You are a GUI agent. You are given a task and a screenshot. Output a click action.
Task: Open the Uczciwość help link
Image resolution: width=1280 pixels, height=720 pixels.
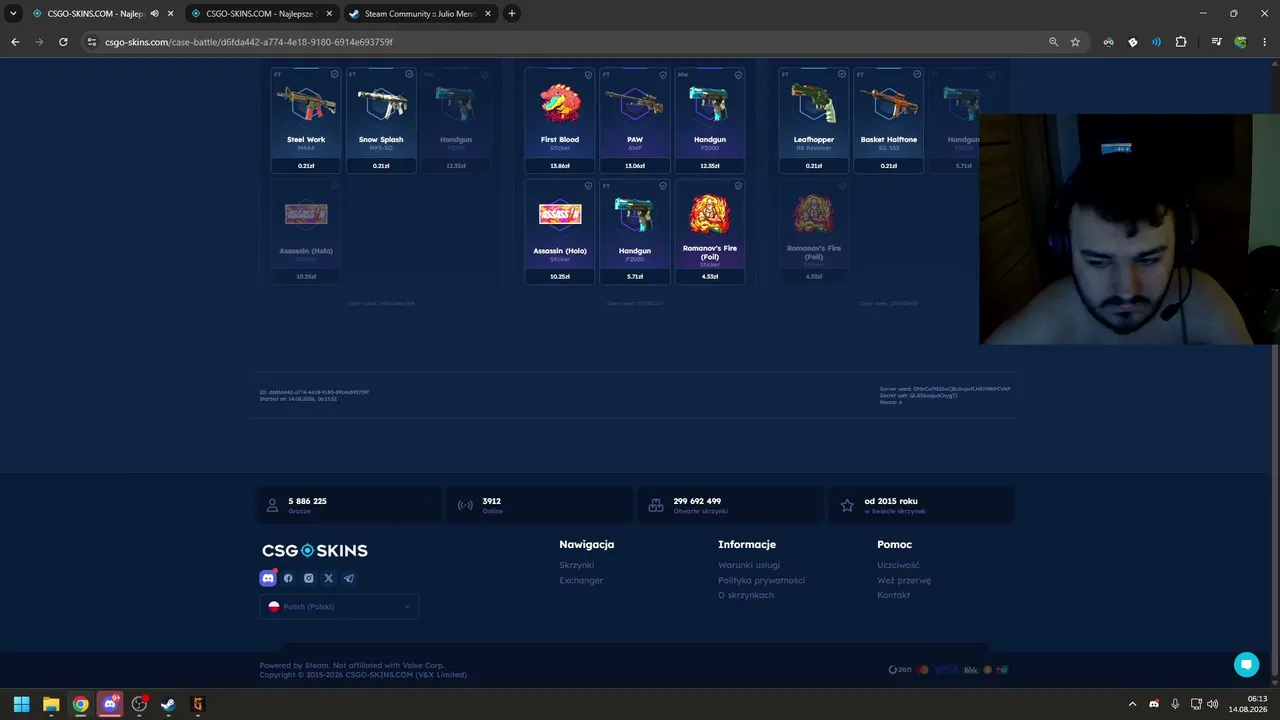(x=898, y=565)
